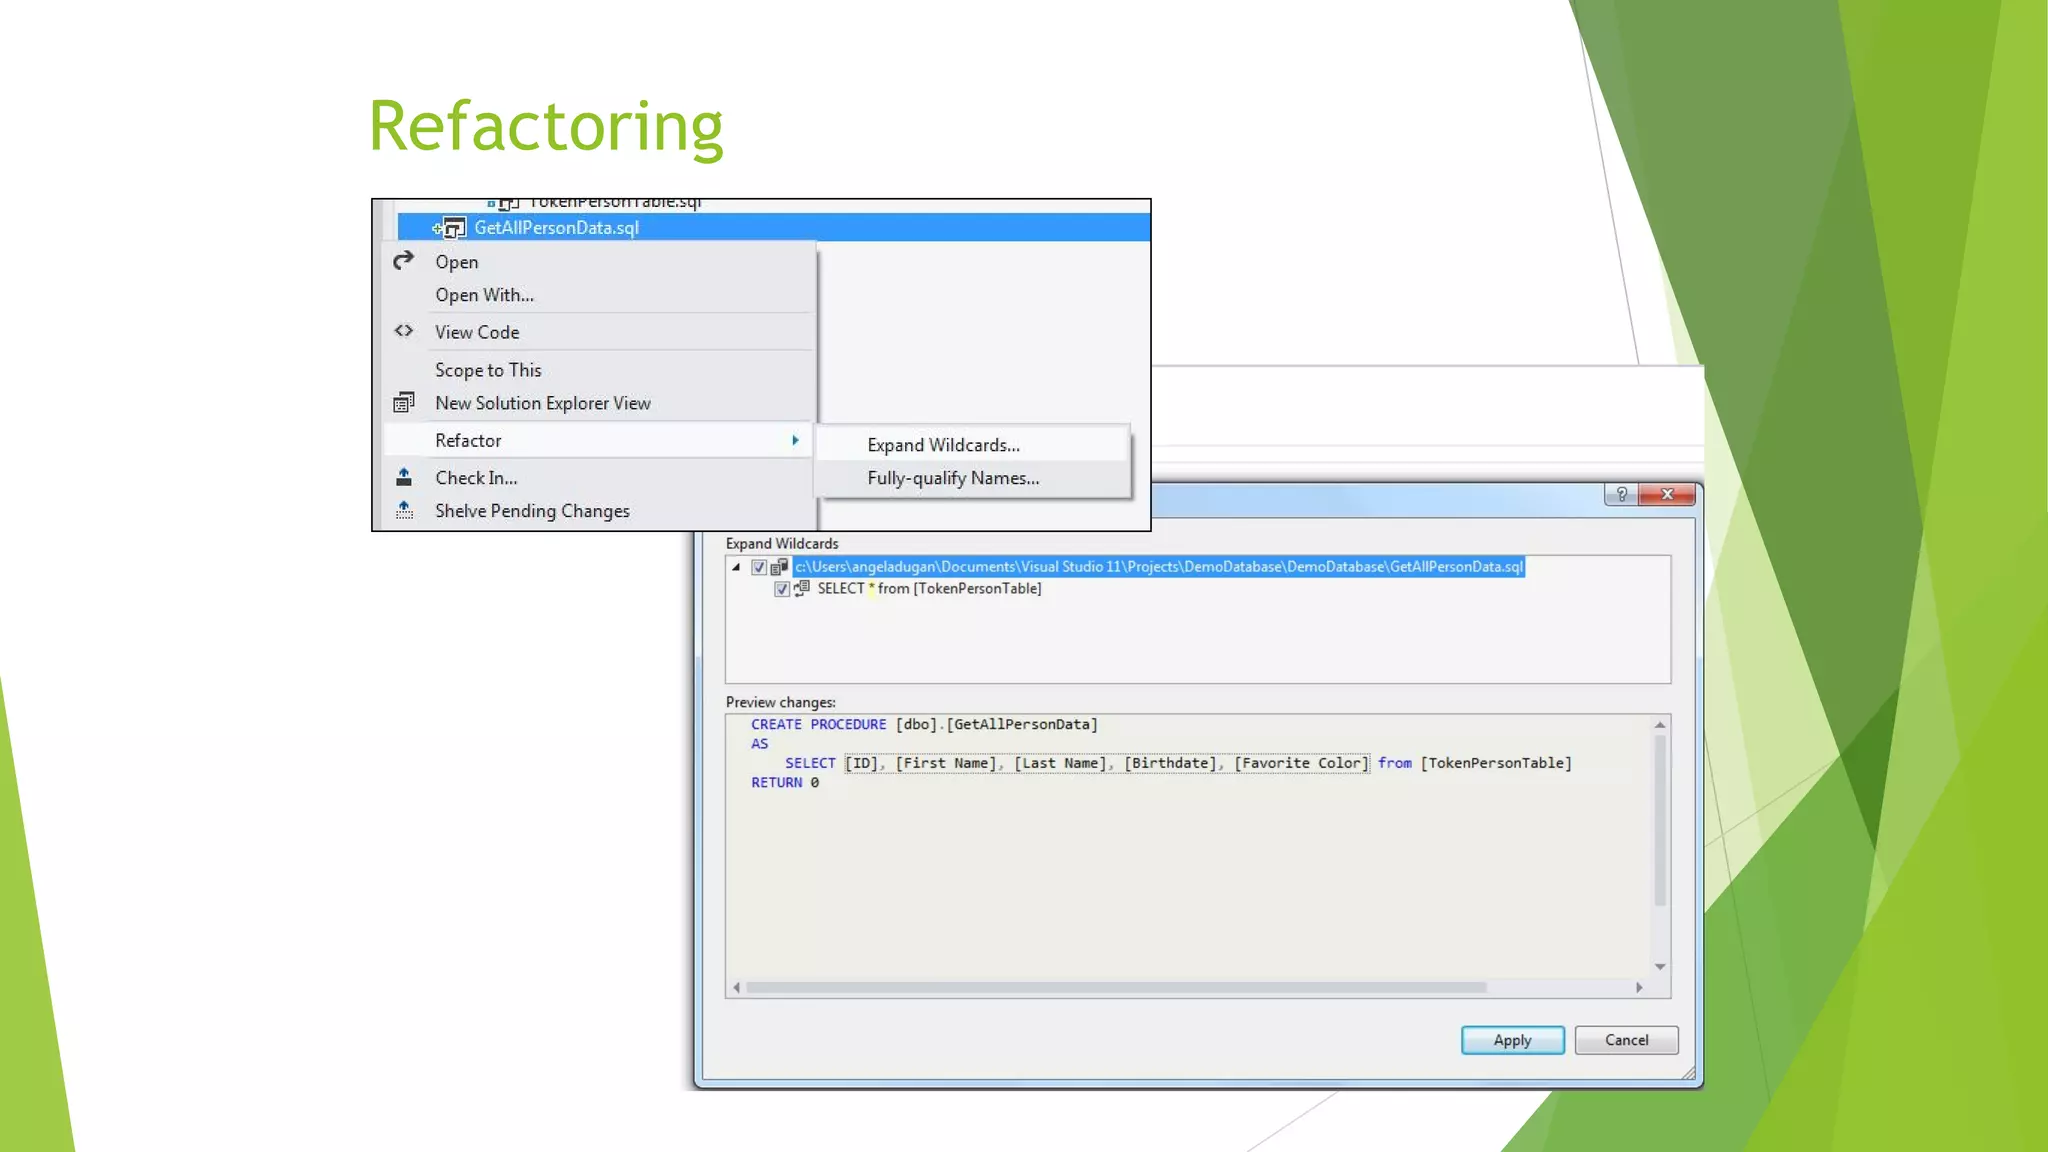Viewport: 2048px width, 1152px height.
Task: Choose Open With... from the context menu
Action: coord(484,295)
